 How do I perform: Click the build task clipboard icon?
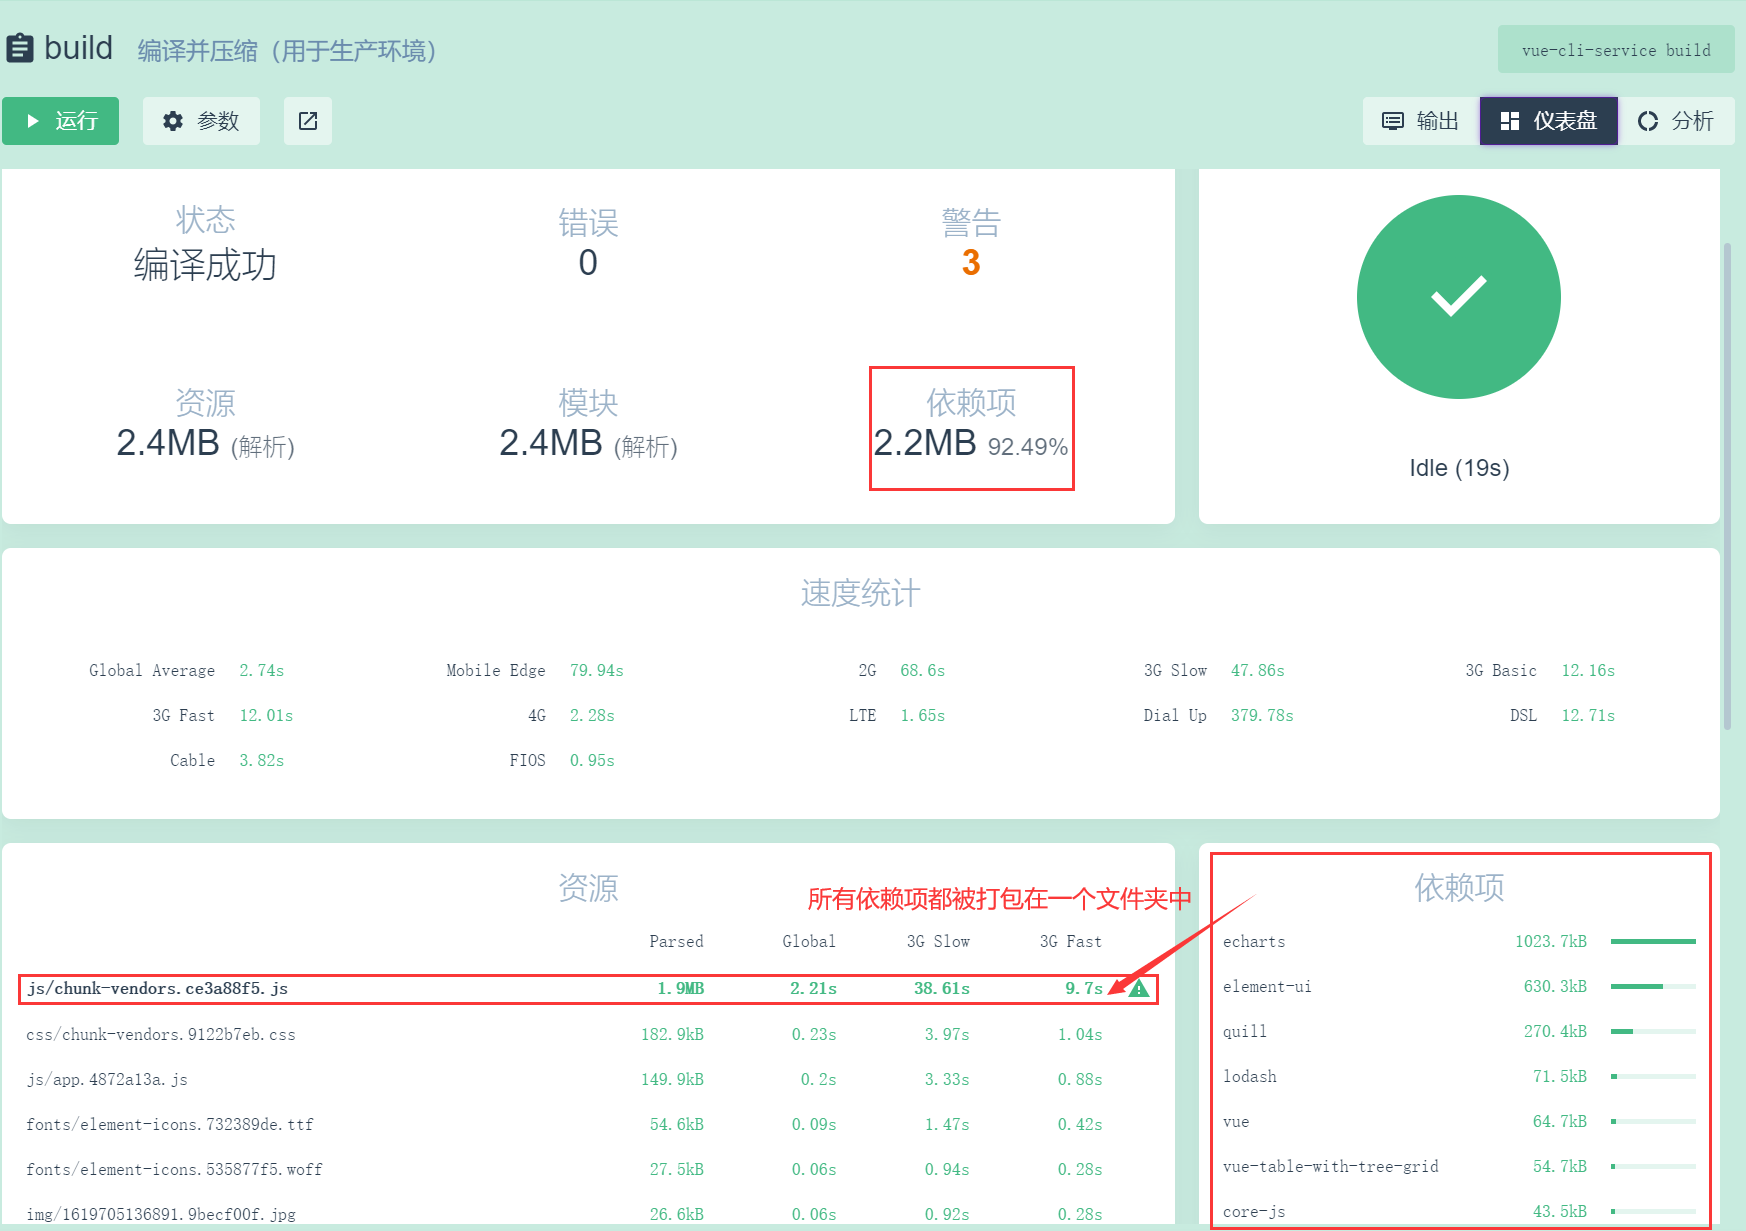click(20, 48)
